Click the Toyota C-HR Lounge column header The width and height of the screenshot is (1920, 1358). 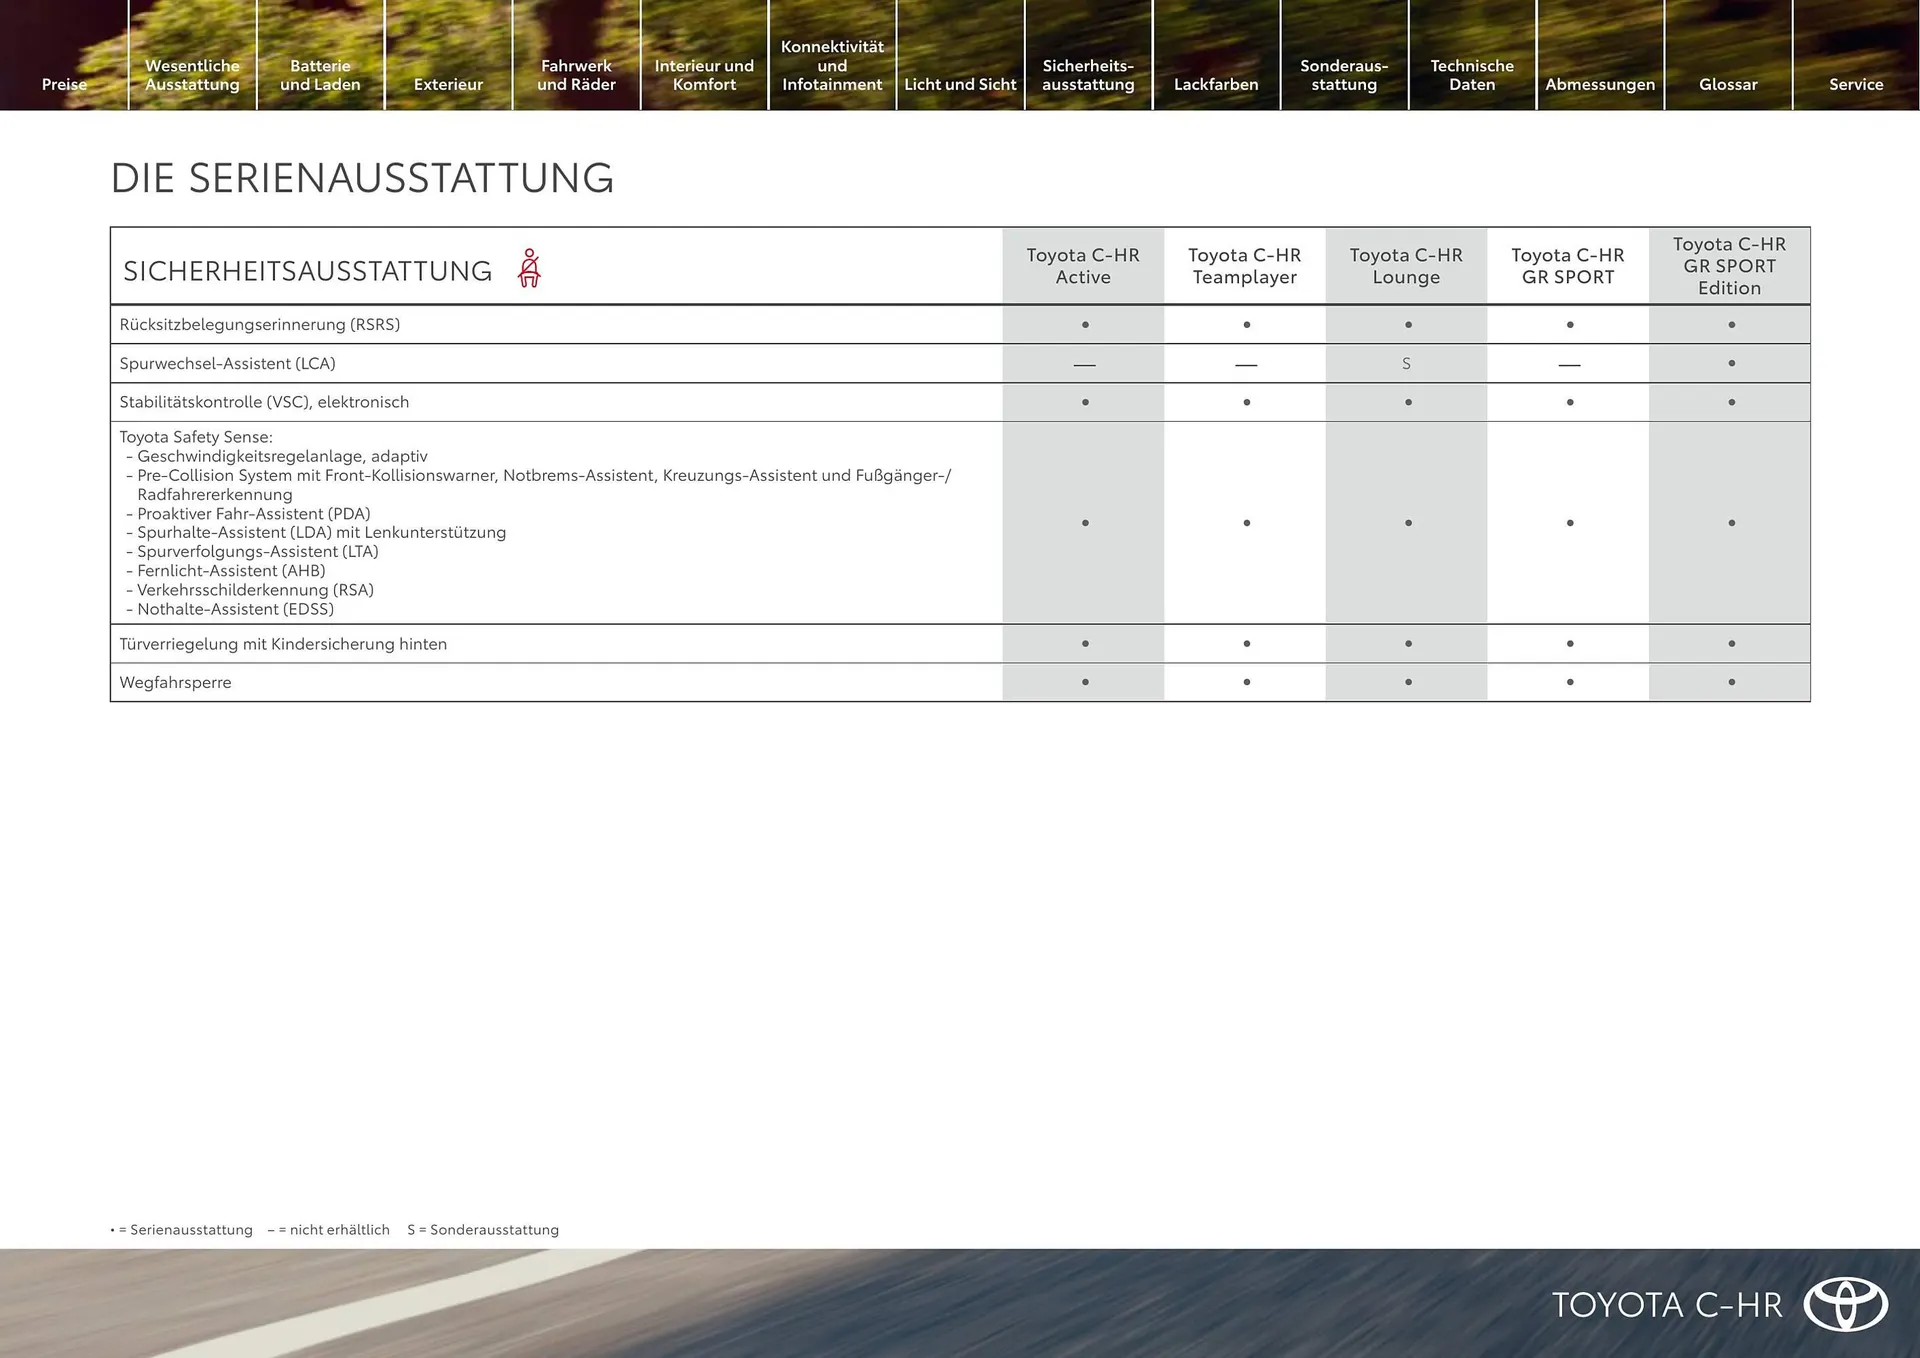(1406, 266)
